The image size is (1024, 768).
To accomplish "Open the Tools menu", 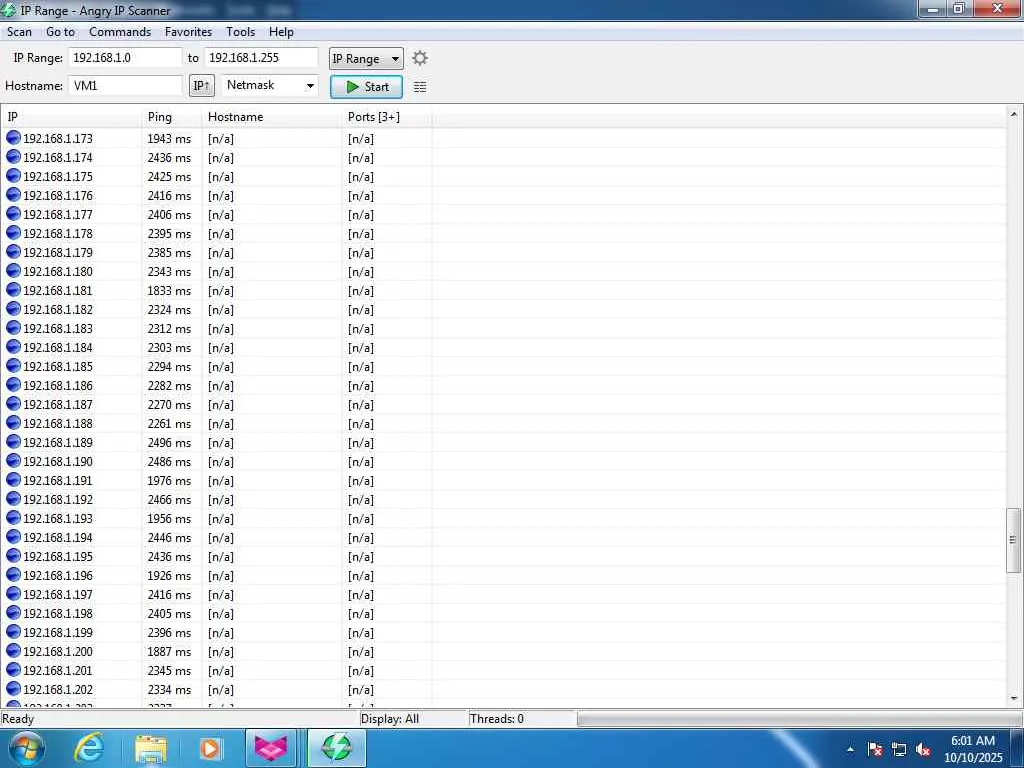I will pos(240,32).
